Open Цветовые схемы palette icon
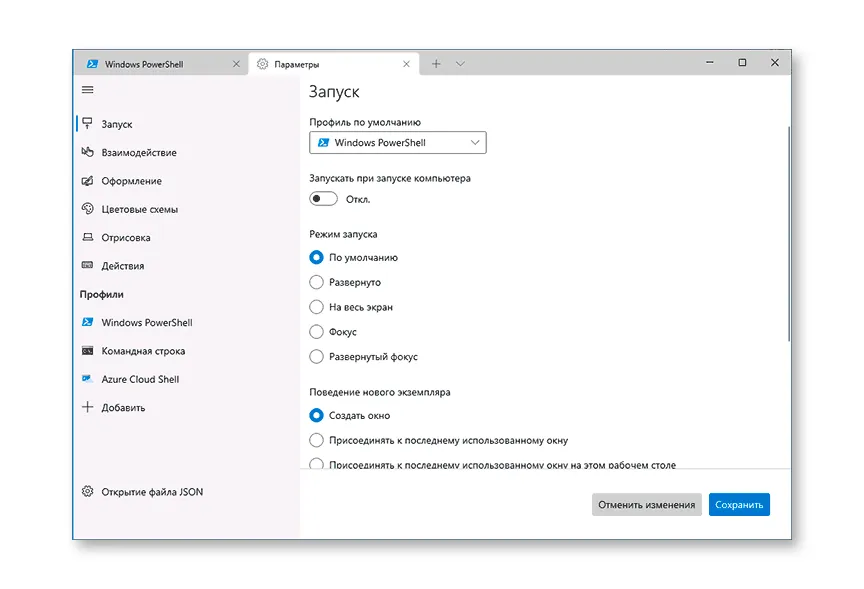This screenshot has height=589, width=864. (x=88, y=209)
